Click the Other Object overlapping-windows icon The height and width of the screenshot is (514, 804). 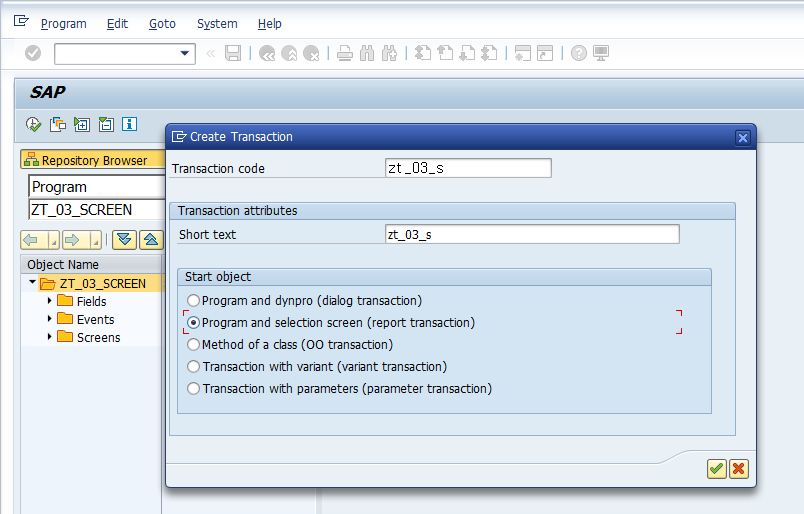pyautogui.click(x=57, y=124)
